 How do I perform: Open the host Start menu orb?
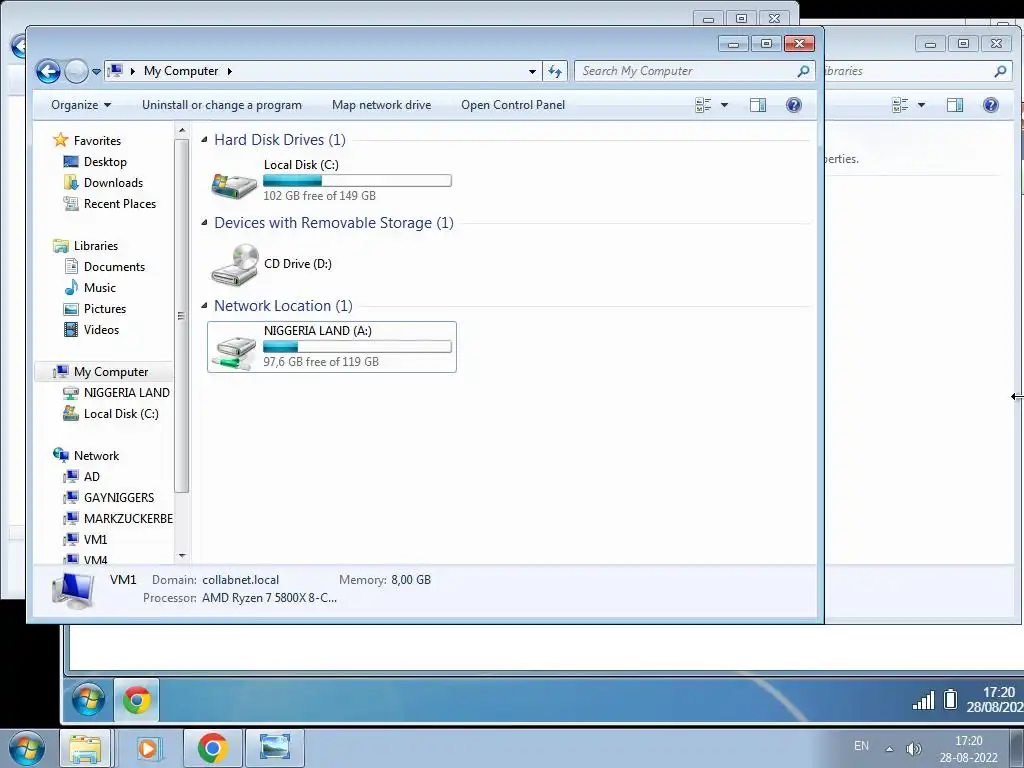pos(25,748)
